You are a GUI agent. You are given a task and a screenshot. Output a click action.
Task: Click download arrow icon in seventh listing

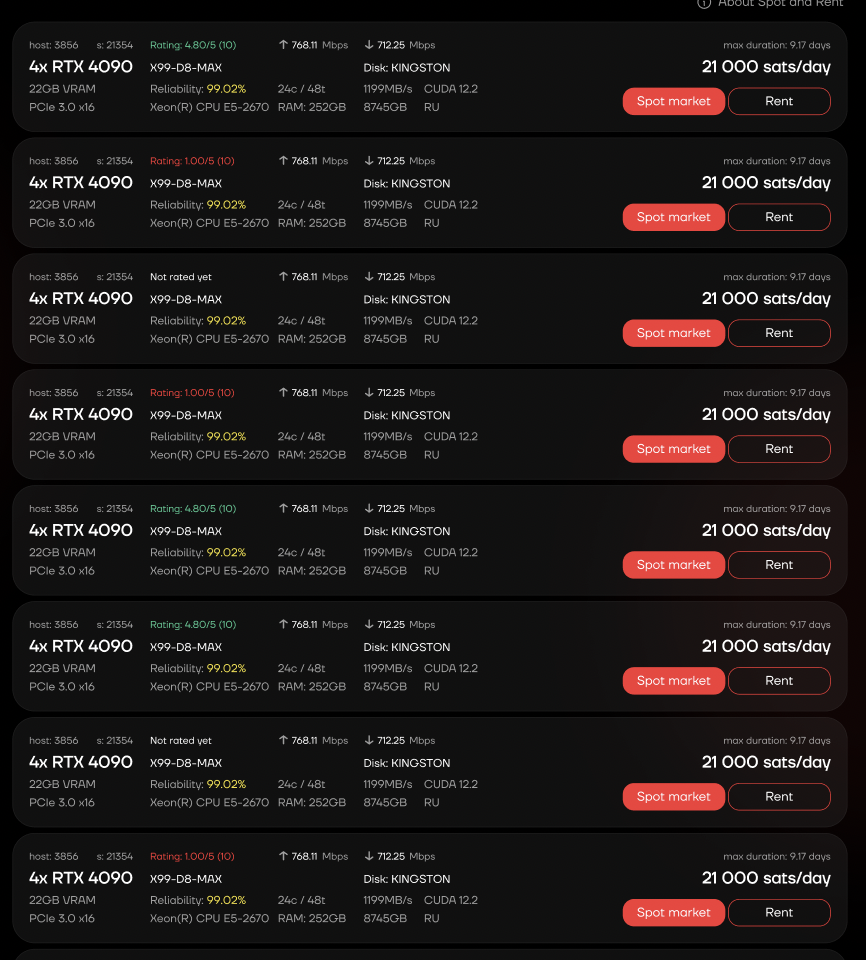pos(369,741)
